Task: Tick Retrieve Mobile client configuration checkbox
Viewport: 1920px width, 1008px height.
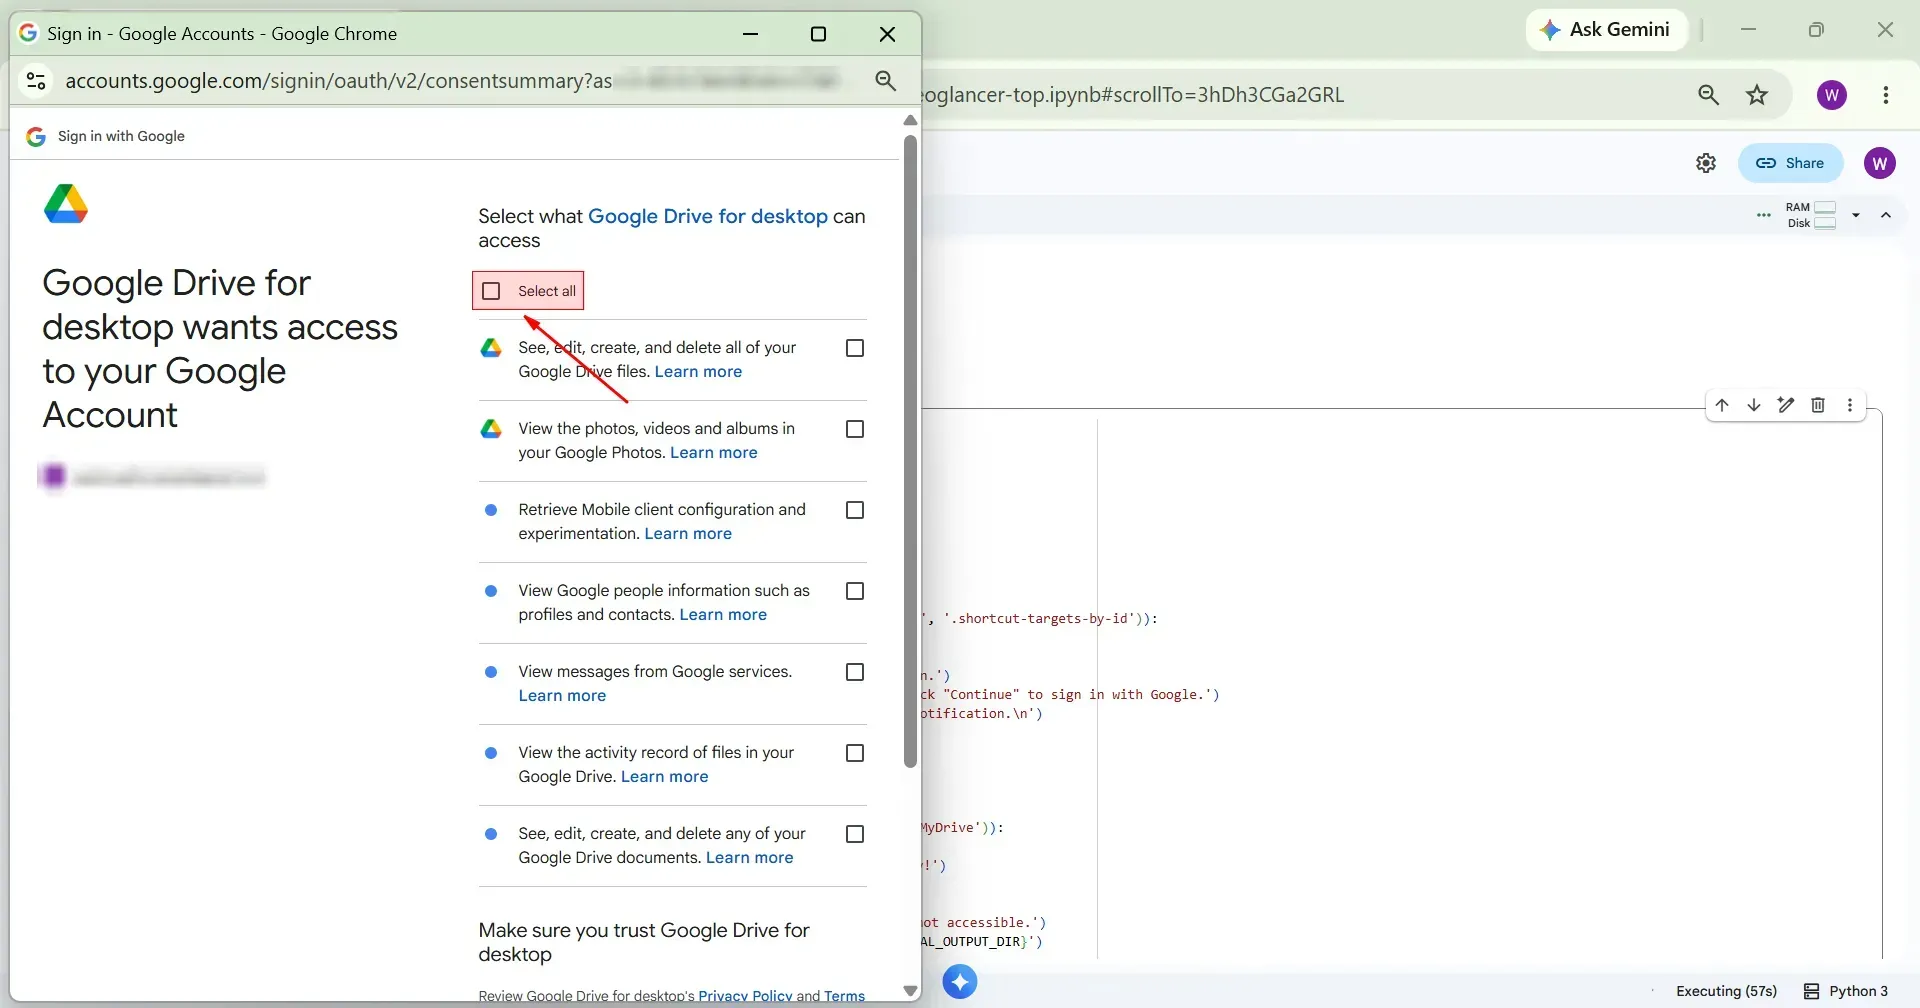Action: (855, 510)
